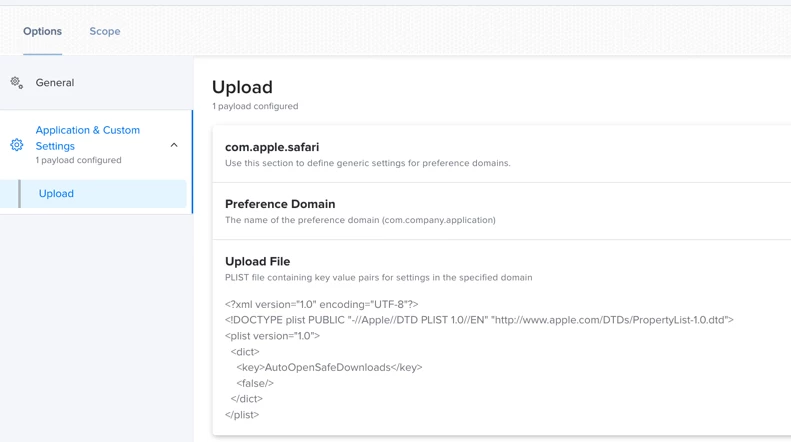Click the closing plist tag line
The image size is (791, 442).
(242, 415)
